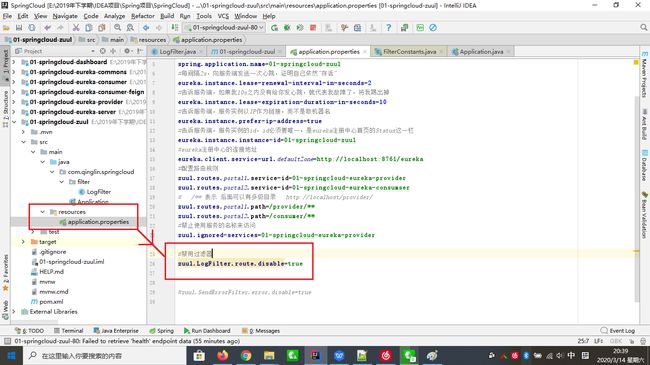The image size is (650, 365).
Task: Toggle the Ant Build side panel
Action: 644,124
